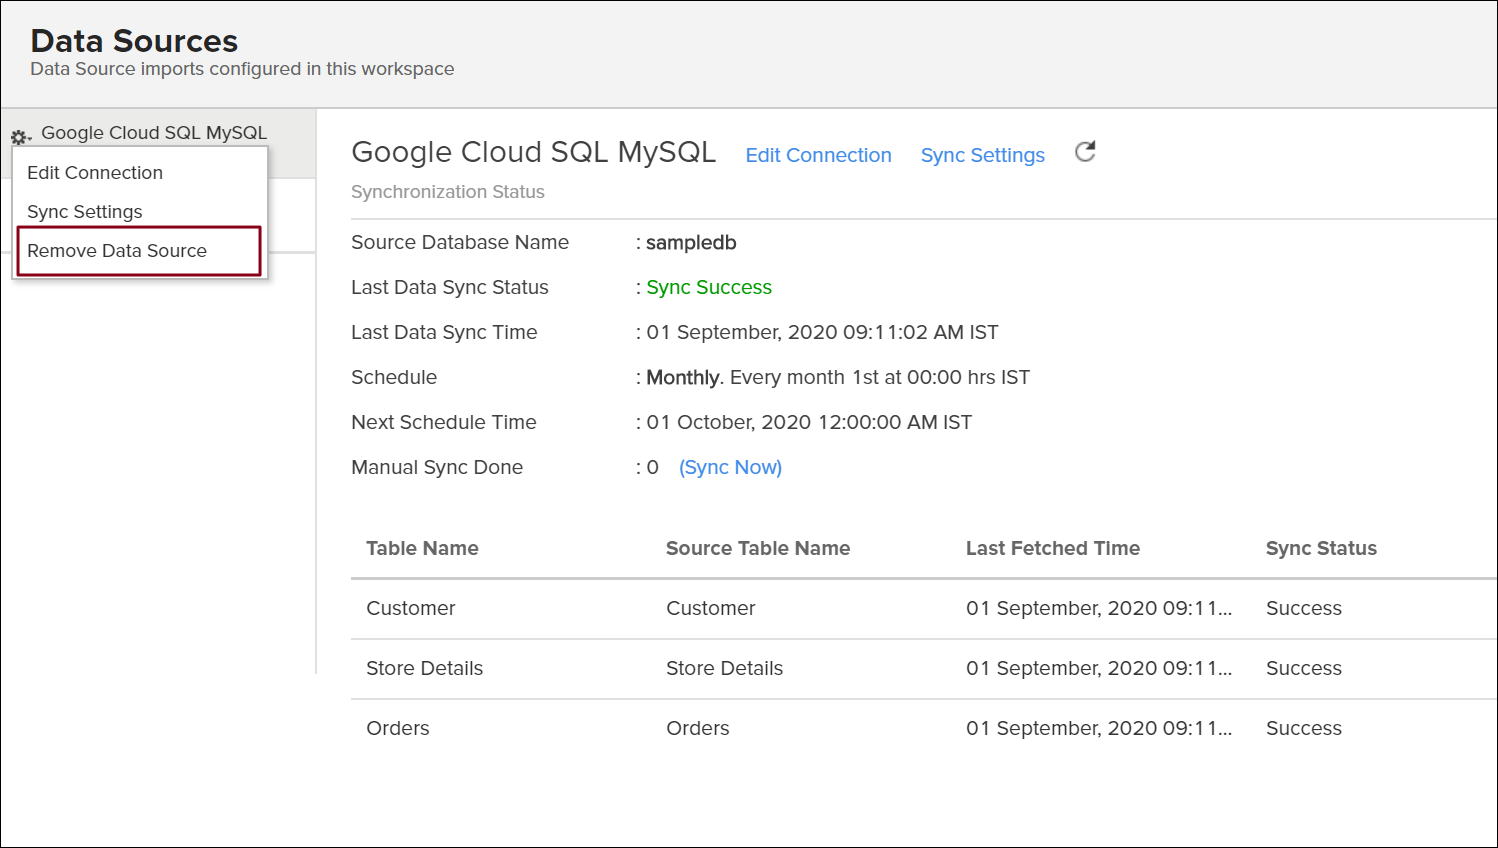Click the Sync Status column header
The height and width of the screenshot is (848, 1498).
[1321, 548]
